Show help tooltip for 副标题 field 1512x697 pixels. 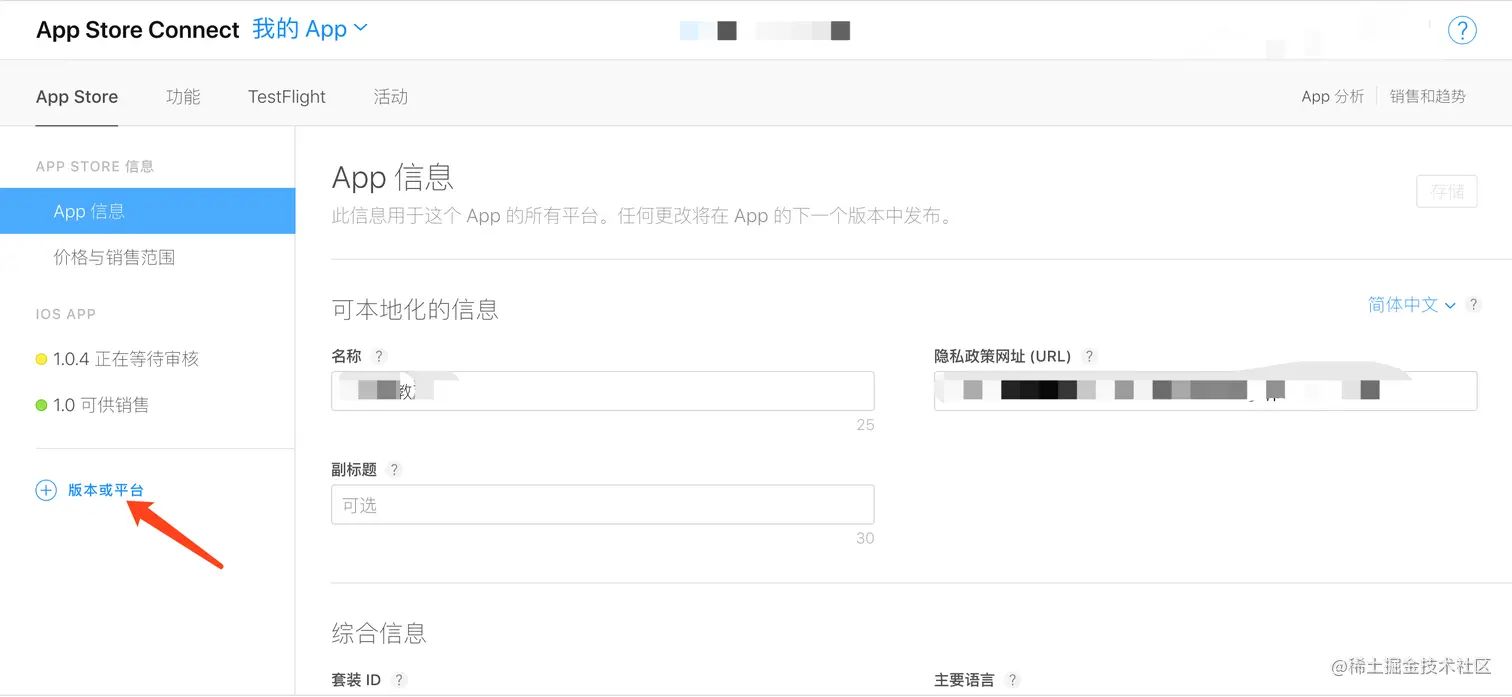[x=394, y=469]
